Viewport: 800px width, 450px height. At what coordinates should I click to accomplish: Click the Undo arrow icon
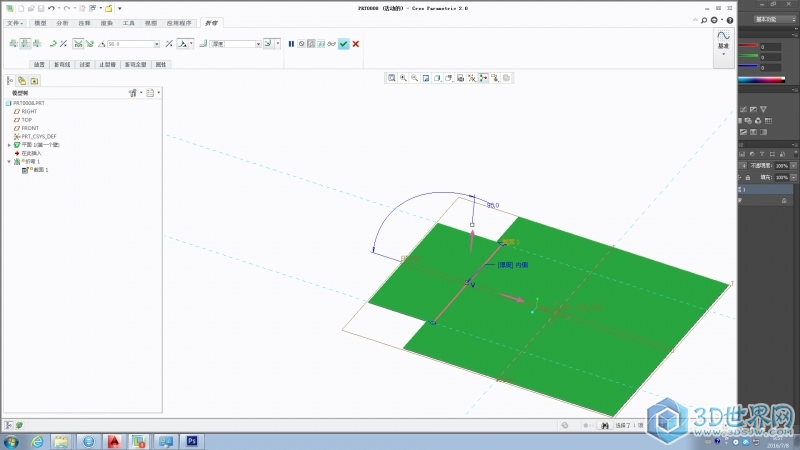pos(51,8)
